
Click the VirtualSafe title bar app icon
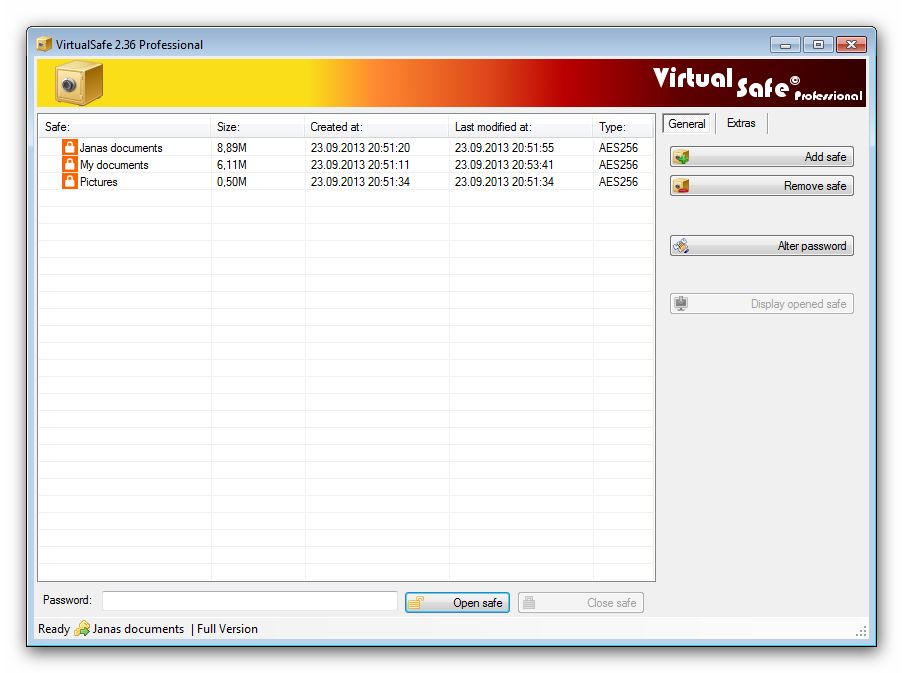point(44,44)
